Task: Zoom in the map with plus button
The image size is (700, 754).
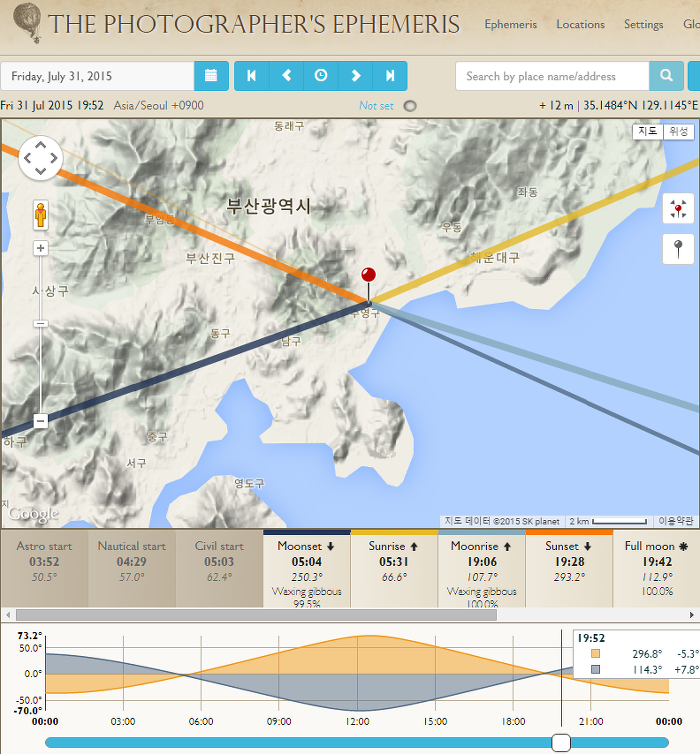Action: [41, 248]
